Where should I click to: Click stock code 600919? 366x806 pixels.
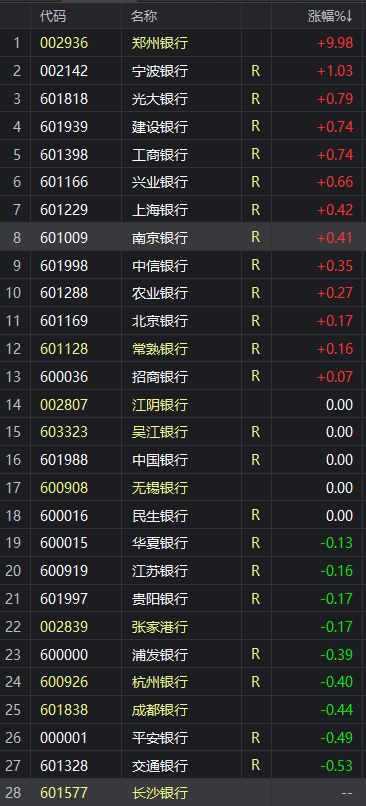pos(64,572)
